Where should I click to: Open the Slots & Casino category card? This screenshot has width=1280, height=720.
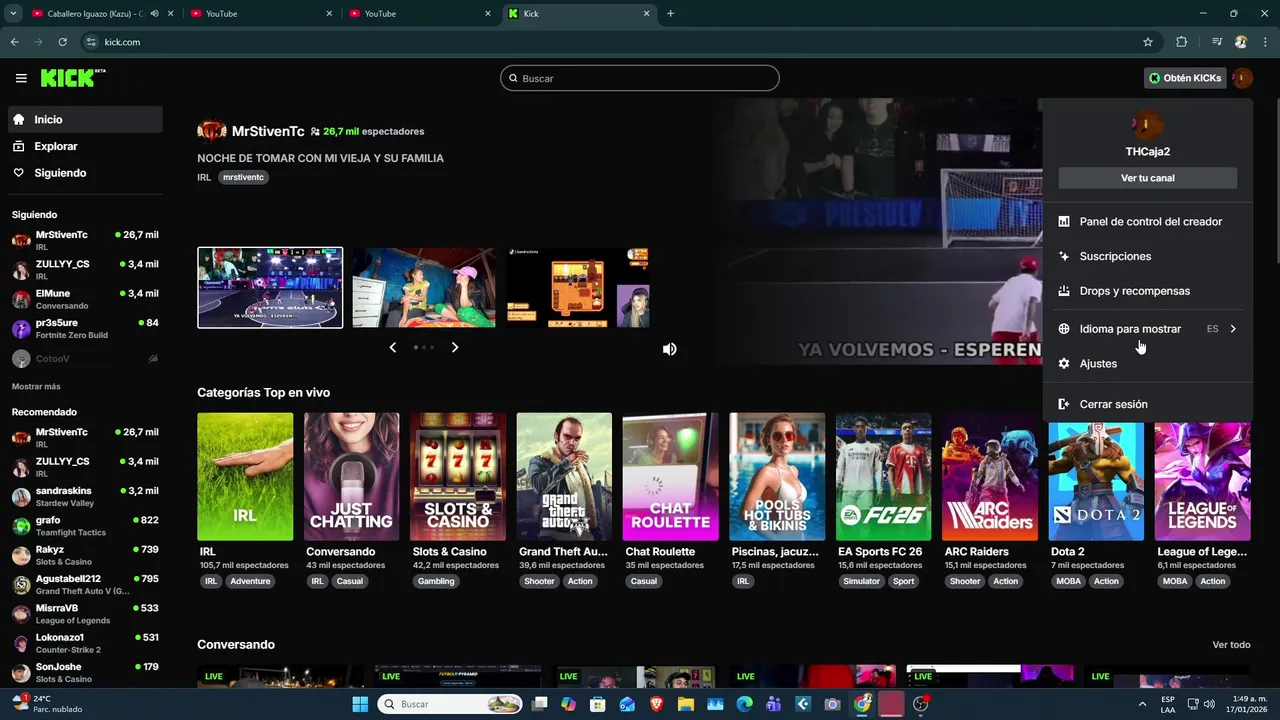point(458,477)
